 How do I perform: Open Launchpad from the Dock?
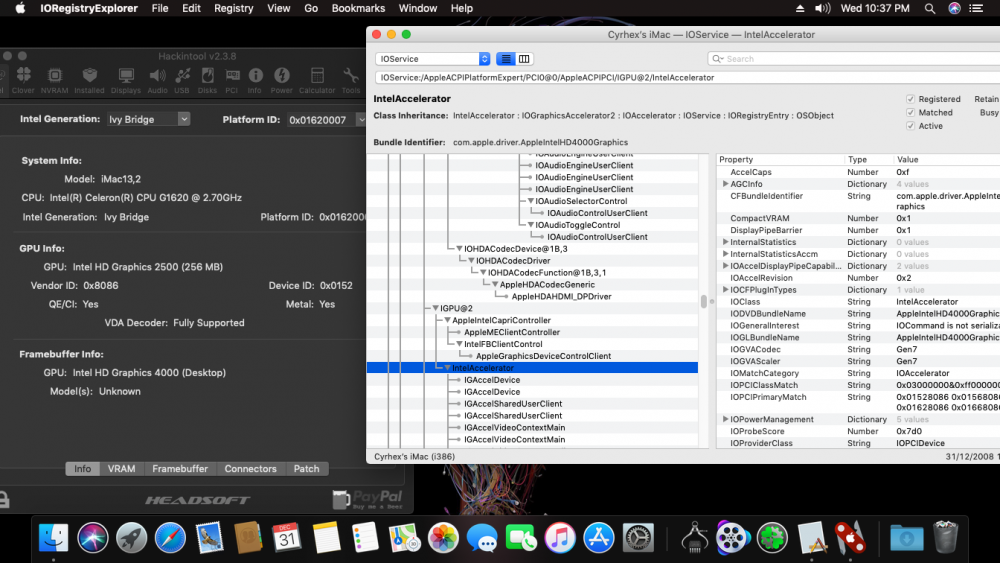pos(131,537)
